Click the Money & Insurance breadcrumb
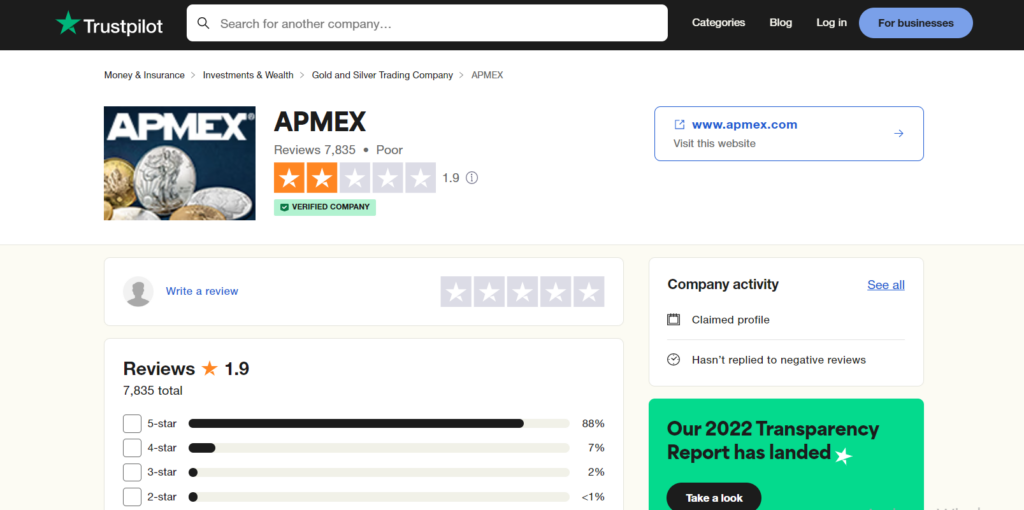 click(x=144, y=75)
